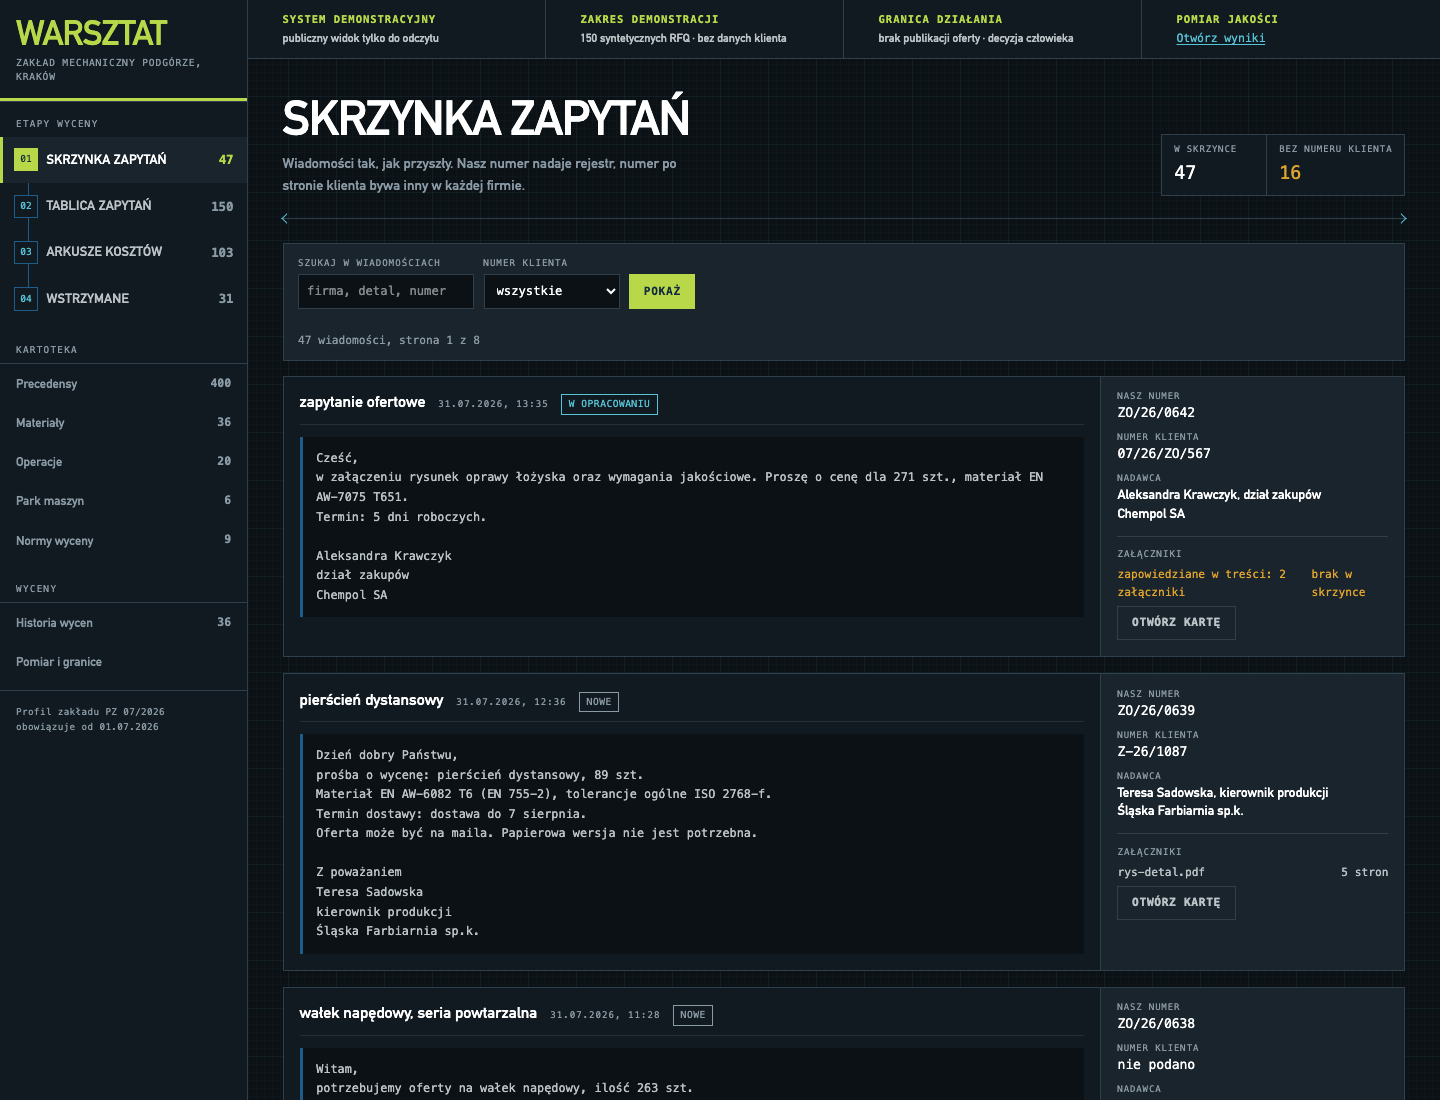The height and width of the screenshot is (1100, 1440).
Task: Click the POMIAR JAKOŚCI header label
Action: tap(1227, 19)
